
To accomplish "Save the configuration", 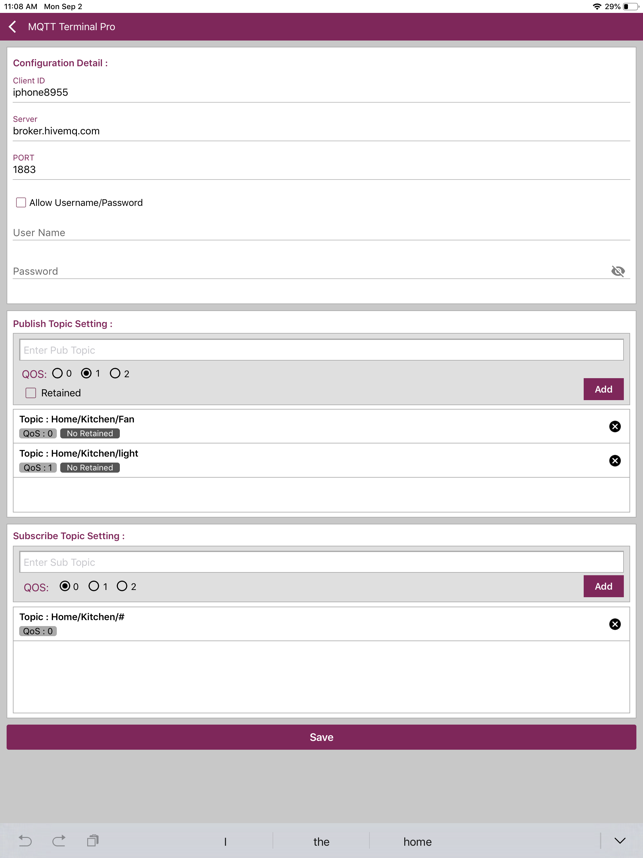I will 321,737.
